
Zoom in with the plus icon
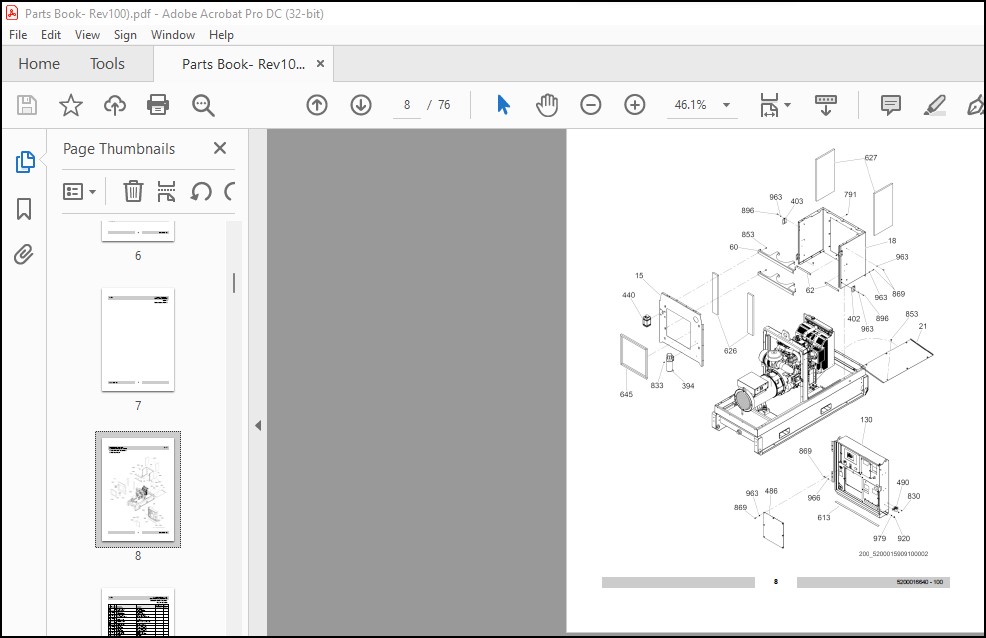coord(634,105)
